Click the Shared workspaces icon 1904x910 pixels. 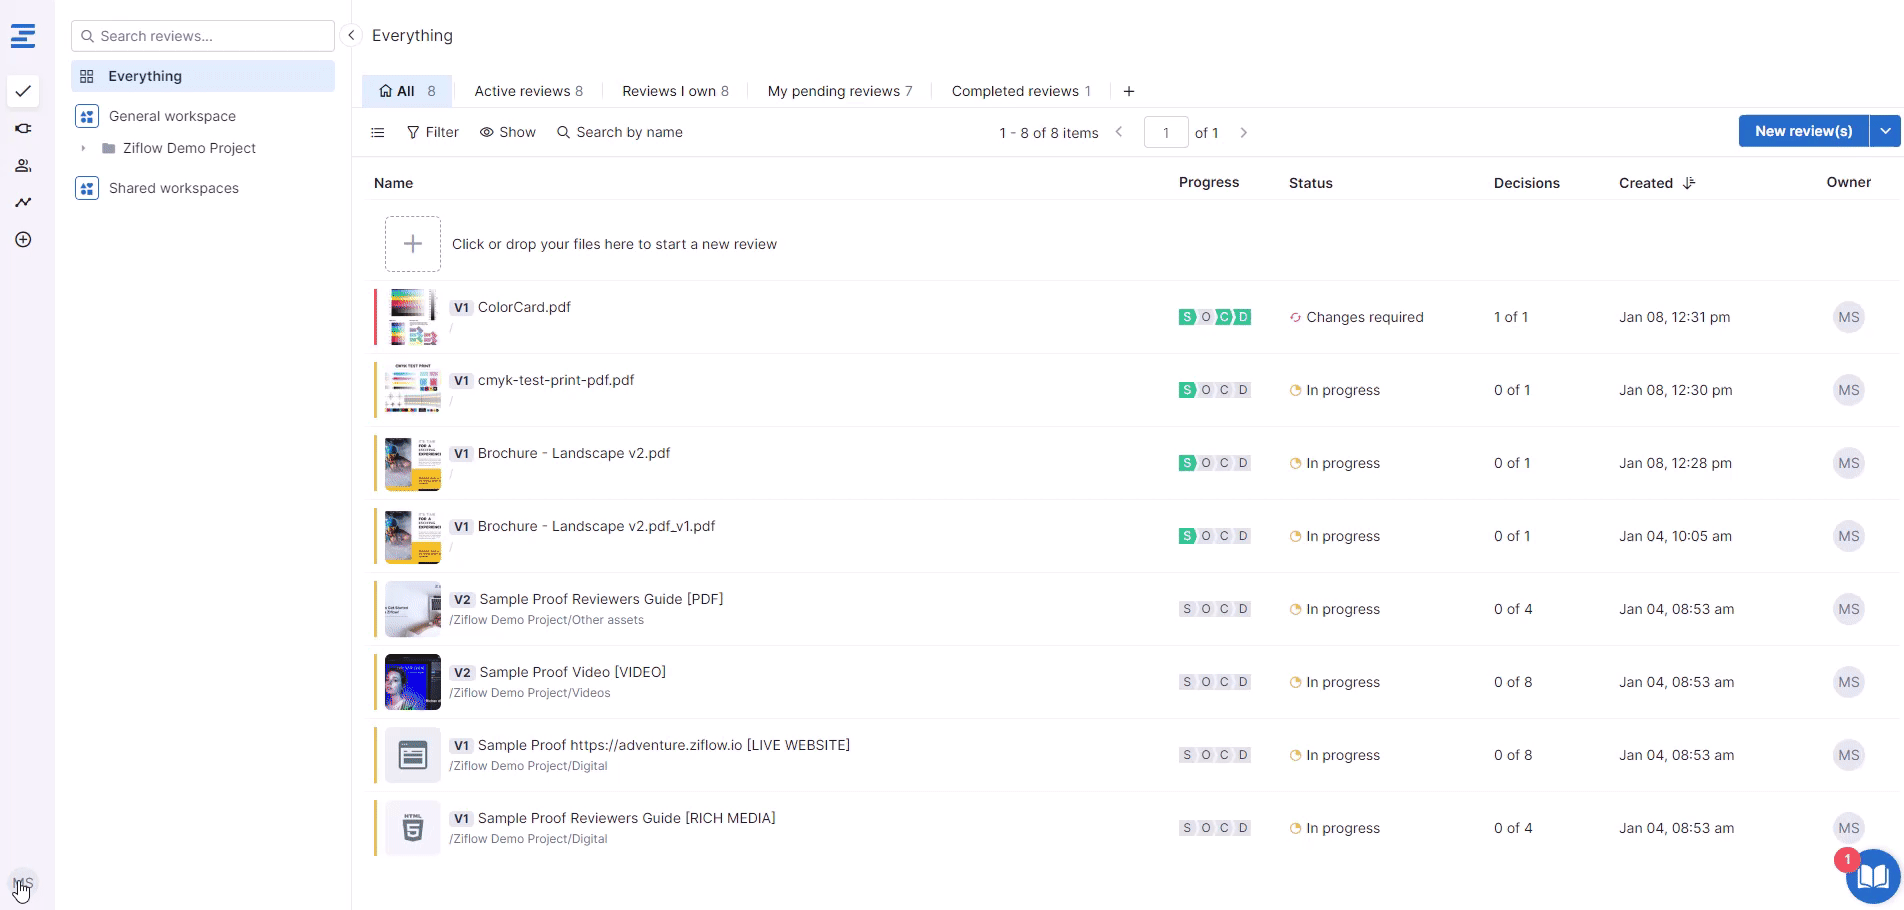(x=87, y=188)
